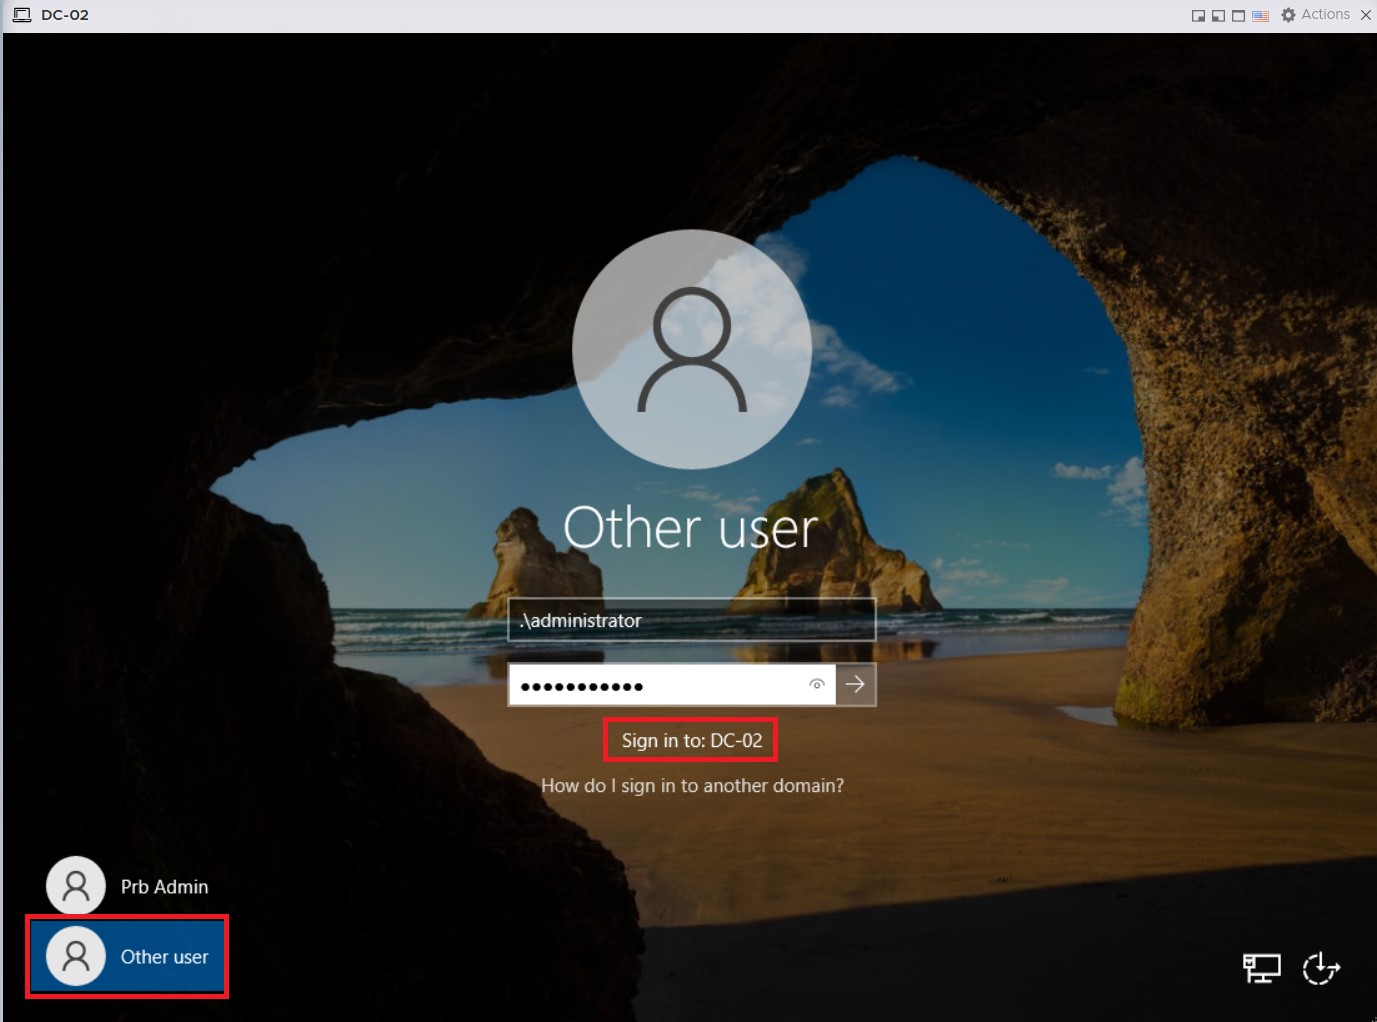This screenshot has width=1377, height=1022.
Task: Click "How do I sign in to another domain?"
Action: point(692,786)
